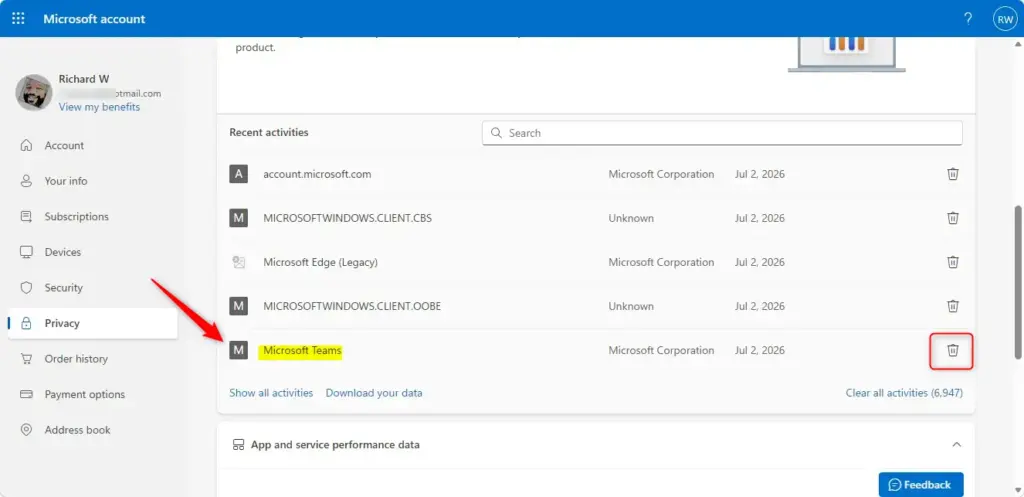Select the MICROSOFTWINDOWS.CLIENT.CBS activity name
Image resolution: width=1024 pixels, height=497 pixels.
[x=347, y=218]
